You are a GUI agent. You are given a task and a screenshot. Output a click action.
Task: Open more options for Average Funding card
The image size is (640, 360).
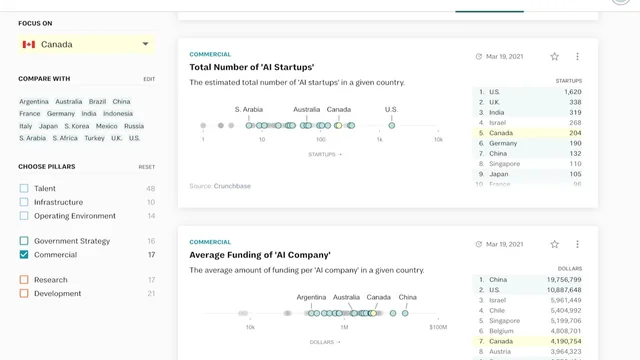[577, 244]
